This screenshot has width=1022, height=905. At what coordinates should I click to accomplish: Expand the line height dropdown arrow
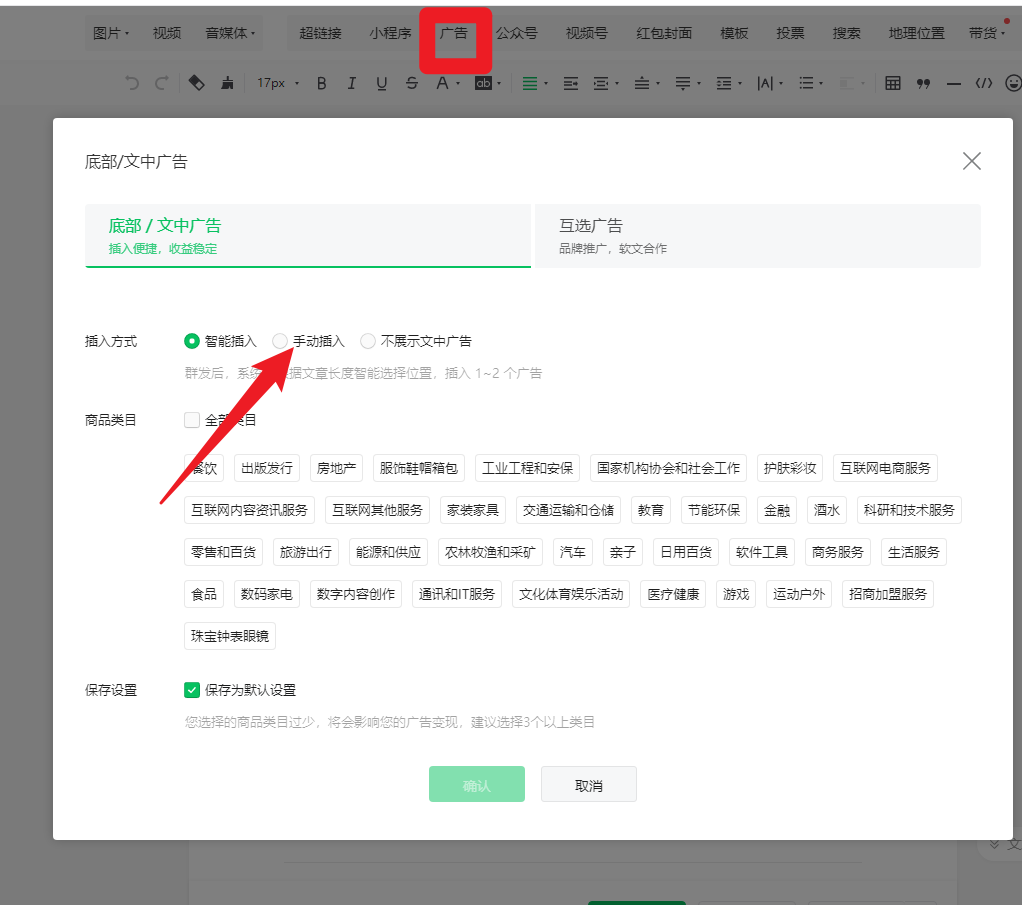(740, 83)
